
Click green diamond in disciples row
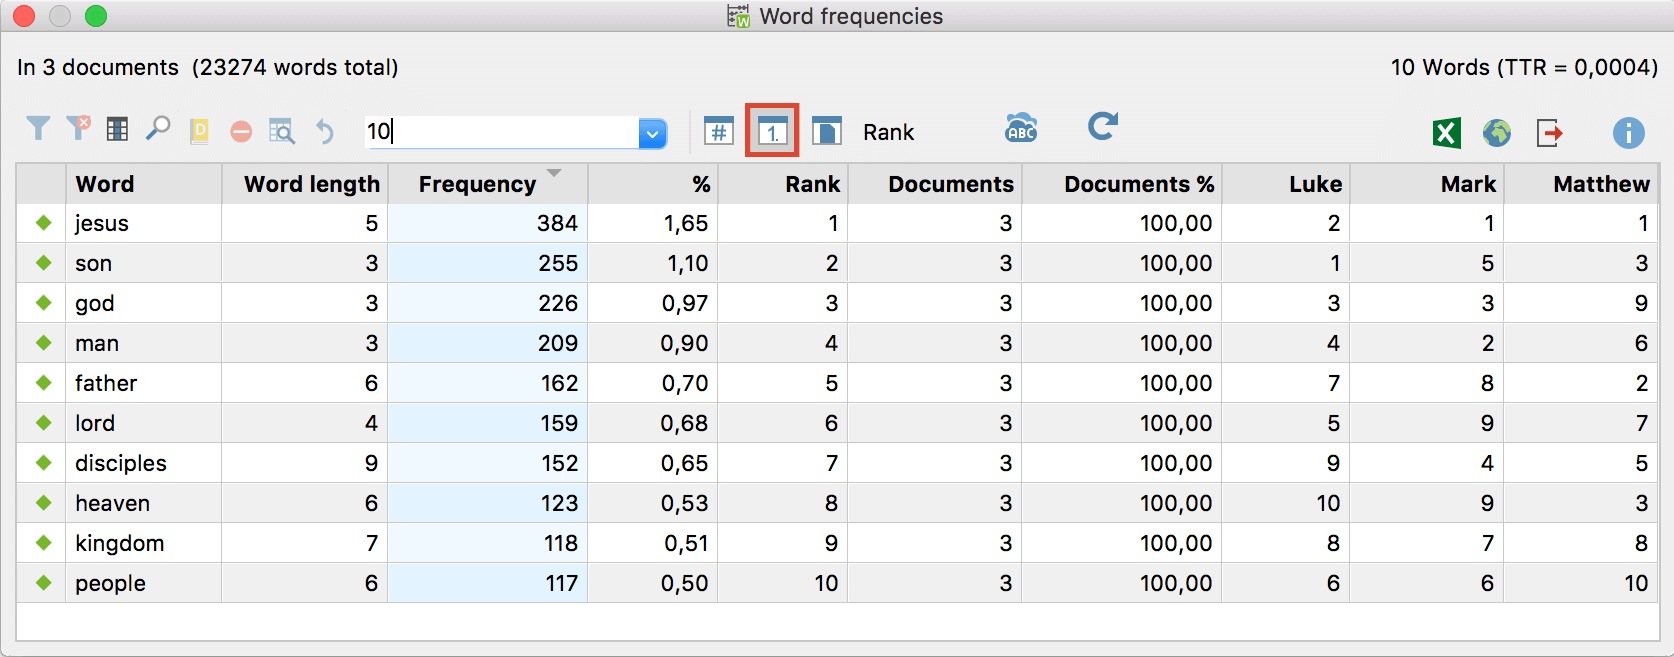coord(43,463)
